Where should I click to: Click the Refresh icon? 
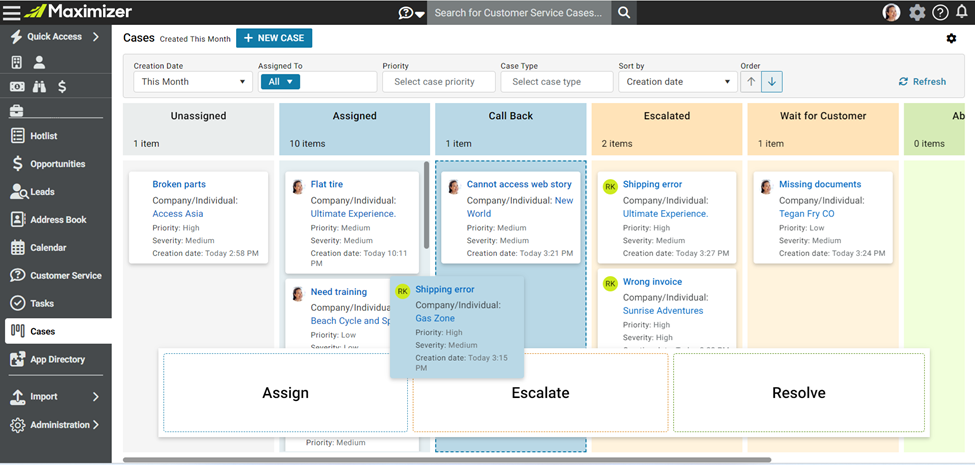pos(903,81)
